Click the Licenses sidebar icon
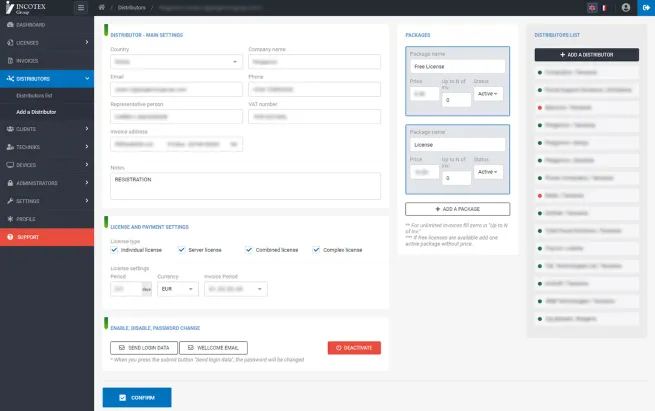 pos(10,43)
